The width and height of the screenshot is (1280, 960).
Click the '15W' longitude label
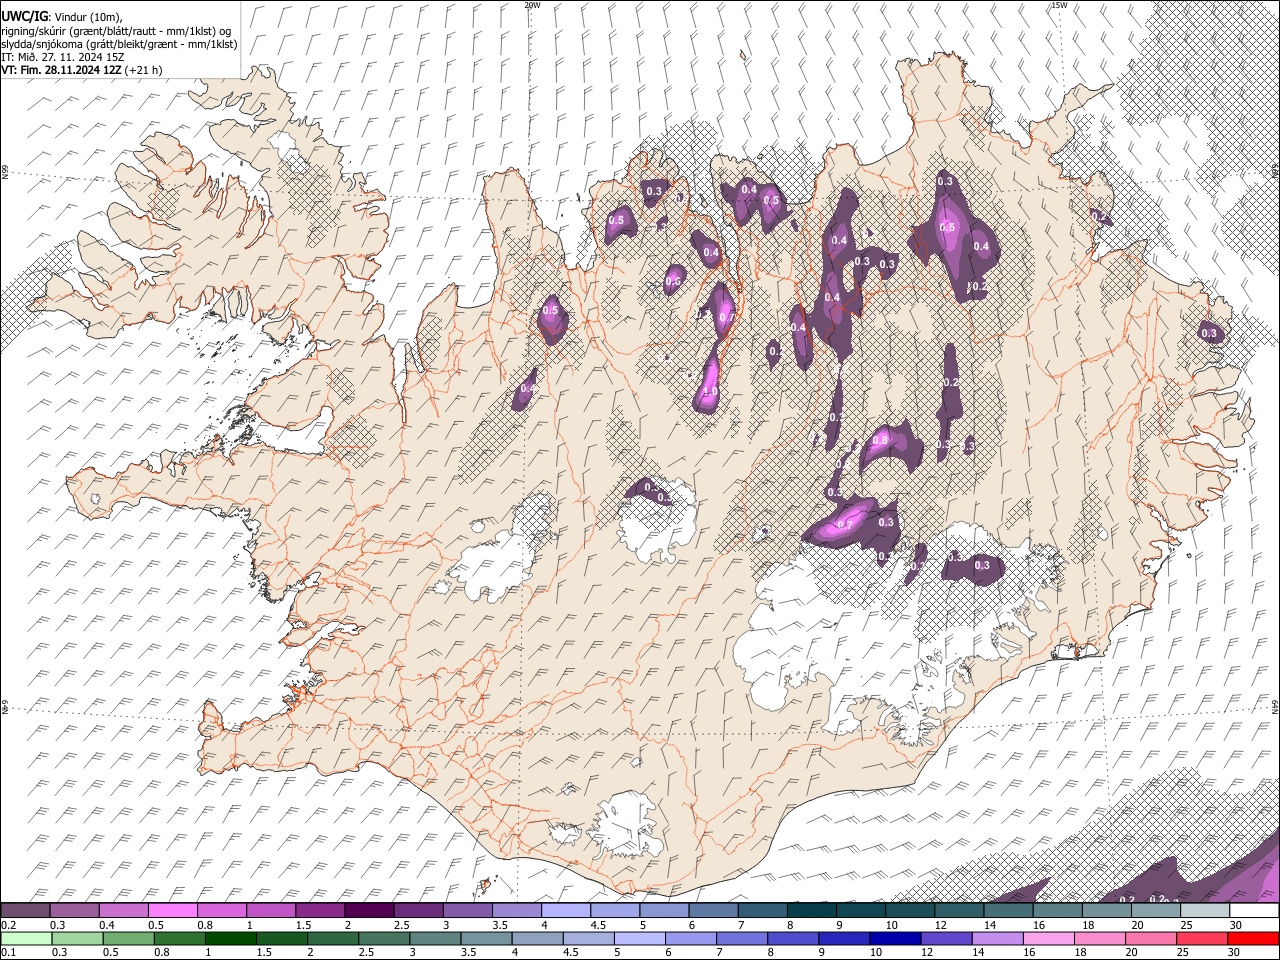(1058, 5)
